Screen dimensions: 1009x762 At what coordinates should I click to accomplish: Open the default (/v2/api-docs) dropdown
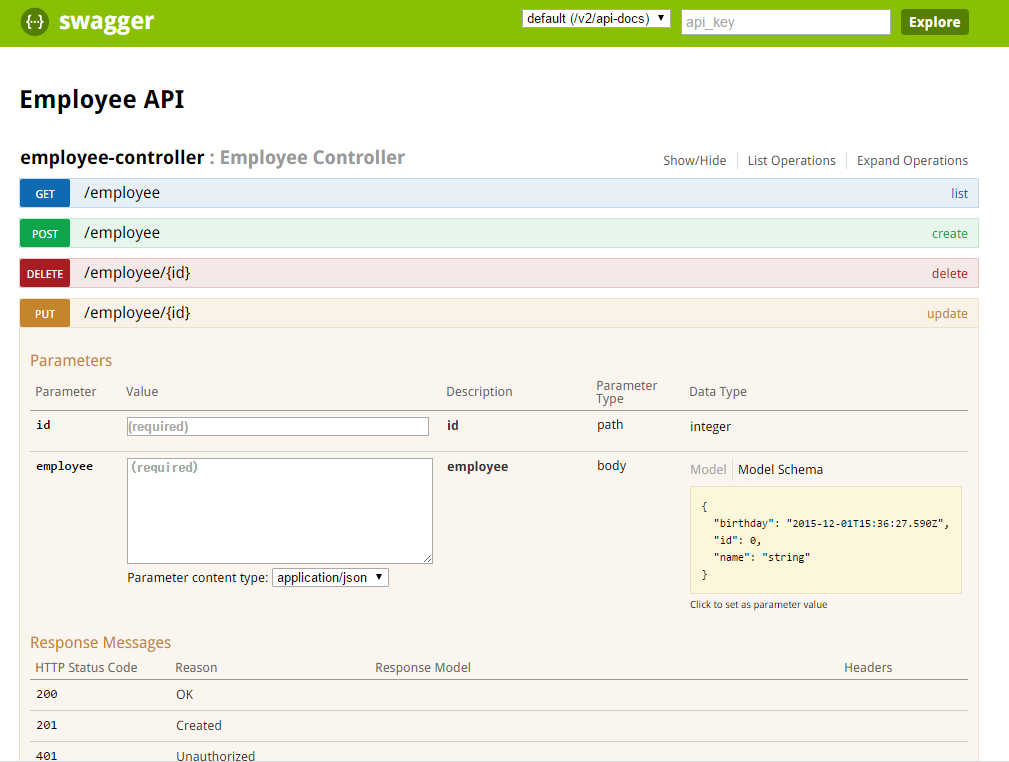click(x=596, y=19)
